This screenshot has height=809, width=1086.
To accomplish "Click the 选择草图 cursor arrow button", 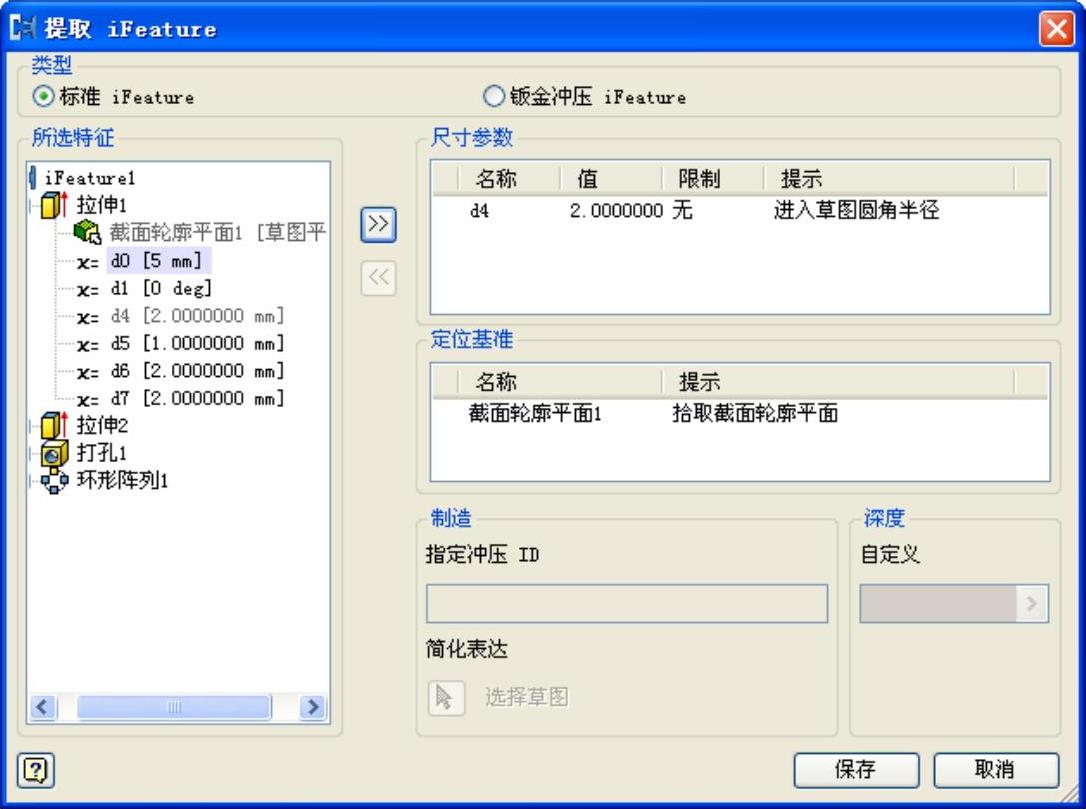I will pyautogui.click(x=446, y=697).
